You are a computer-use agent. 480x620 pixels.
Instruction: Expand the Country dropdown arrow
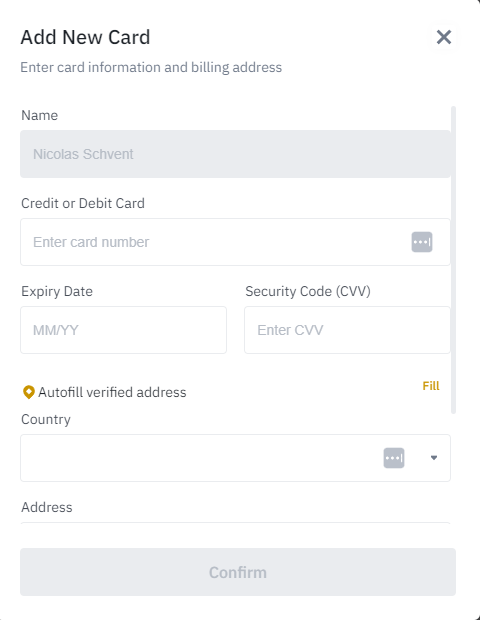click(434, 458)
